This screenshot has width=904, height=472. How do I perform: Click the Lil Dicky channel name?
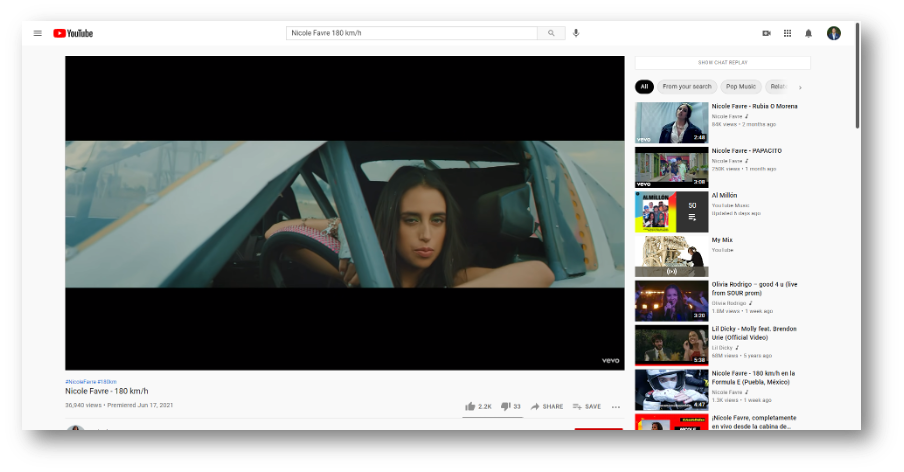722,348
